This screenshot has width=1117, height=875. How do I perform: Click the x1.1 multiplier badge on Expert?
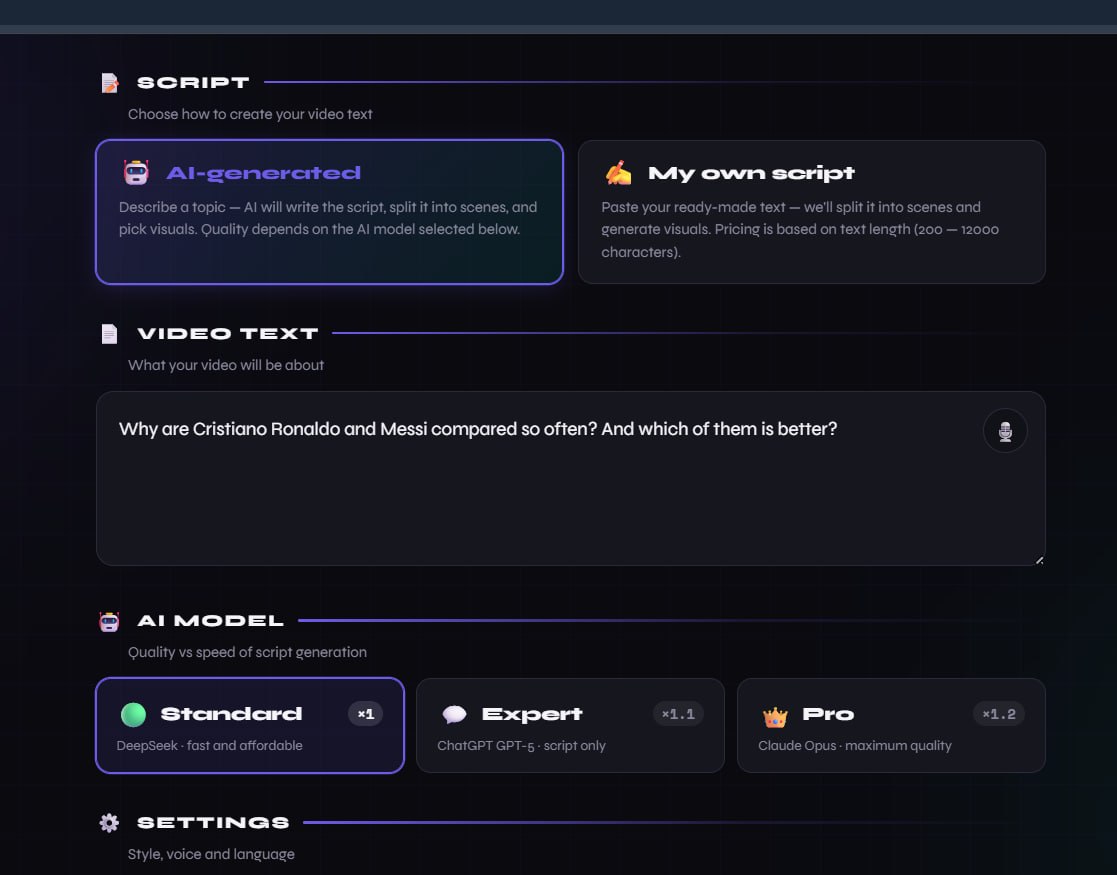678,714
